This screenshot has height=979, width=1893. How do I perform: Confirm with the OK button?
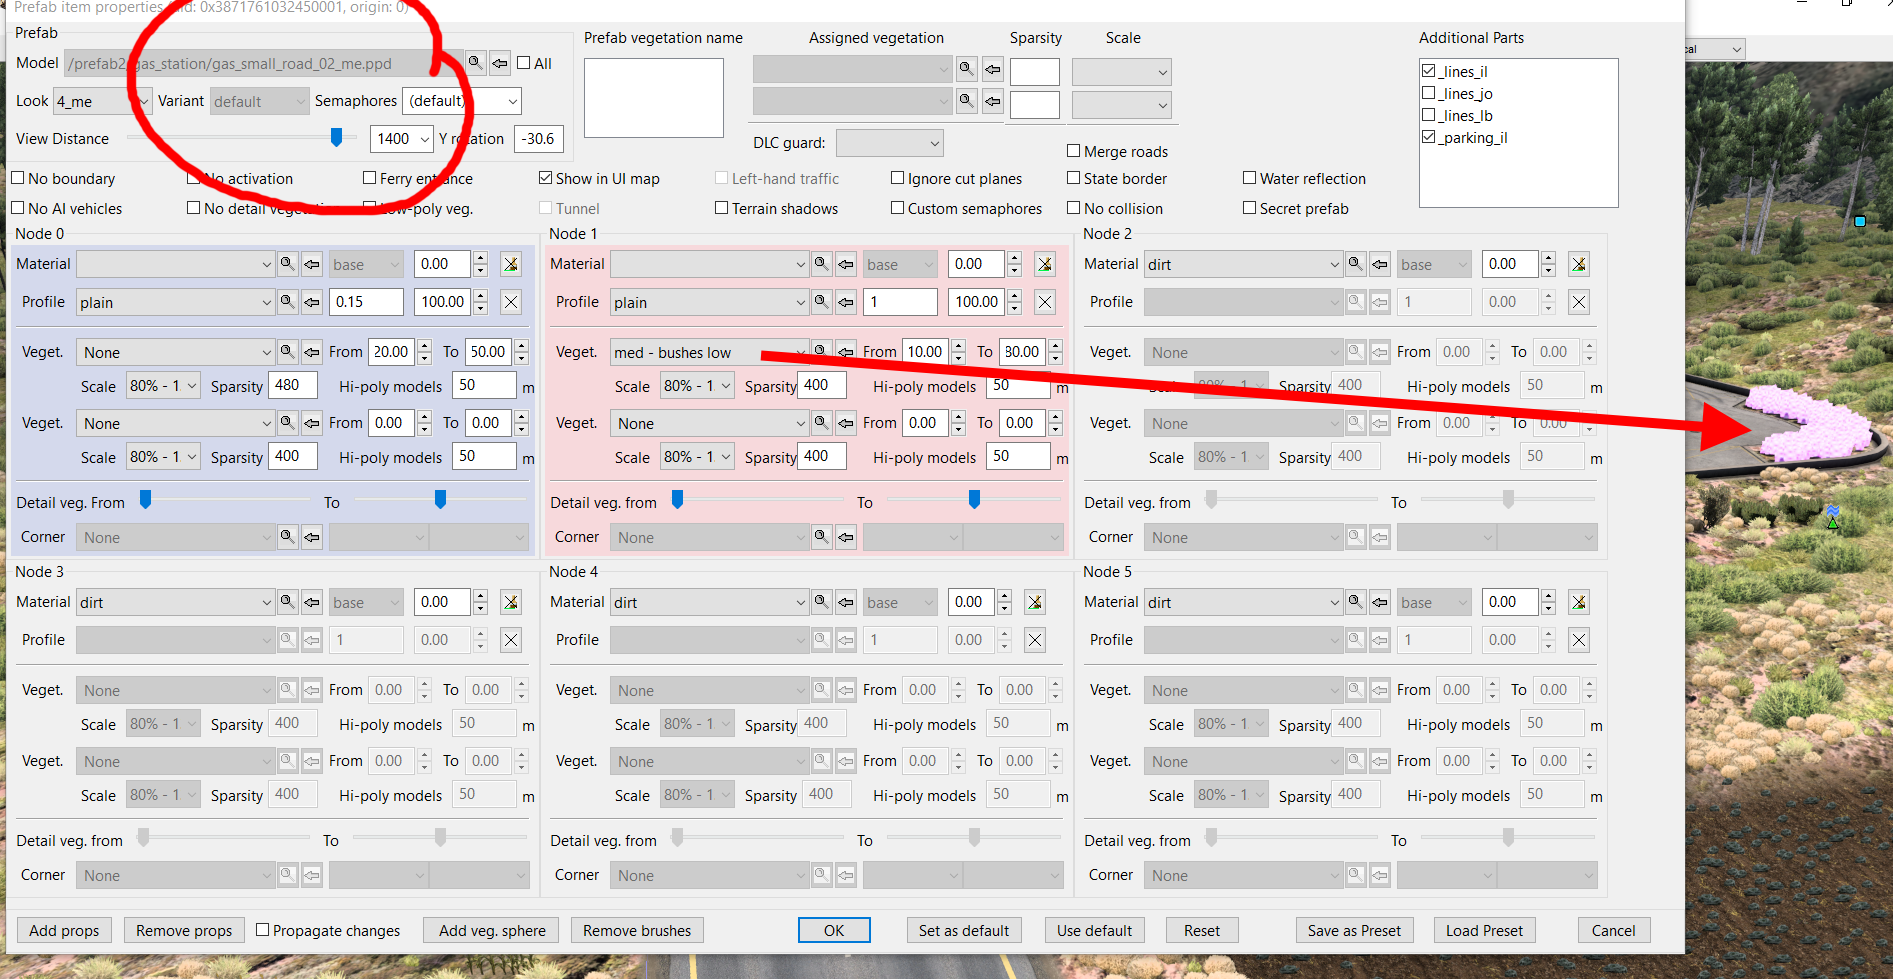834,930
